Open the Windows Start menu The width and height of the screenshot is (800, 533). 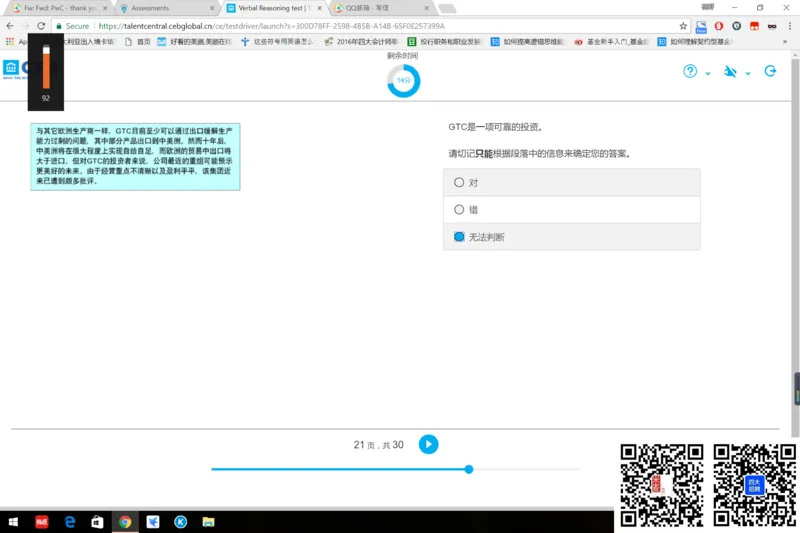coord(13,522)
